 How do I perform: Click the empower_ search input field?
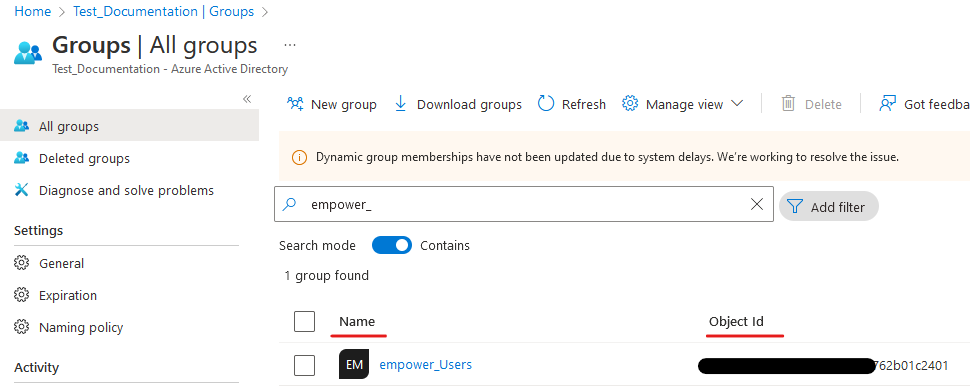click(x=523, y=204)
